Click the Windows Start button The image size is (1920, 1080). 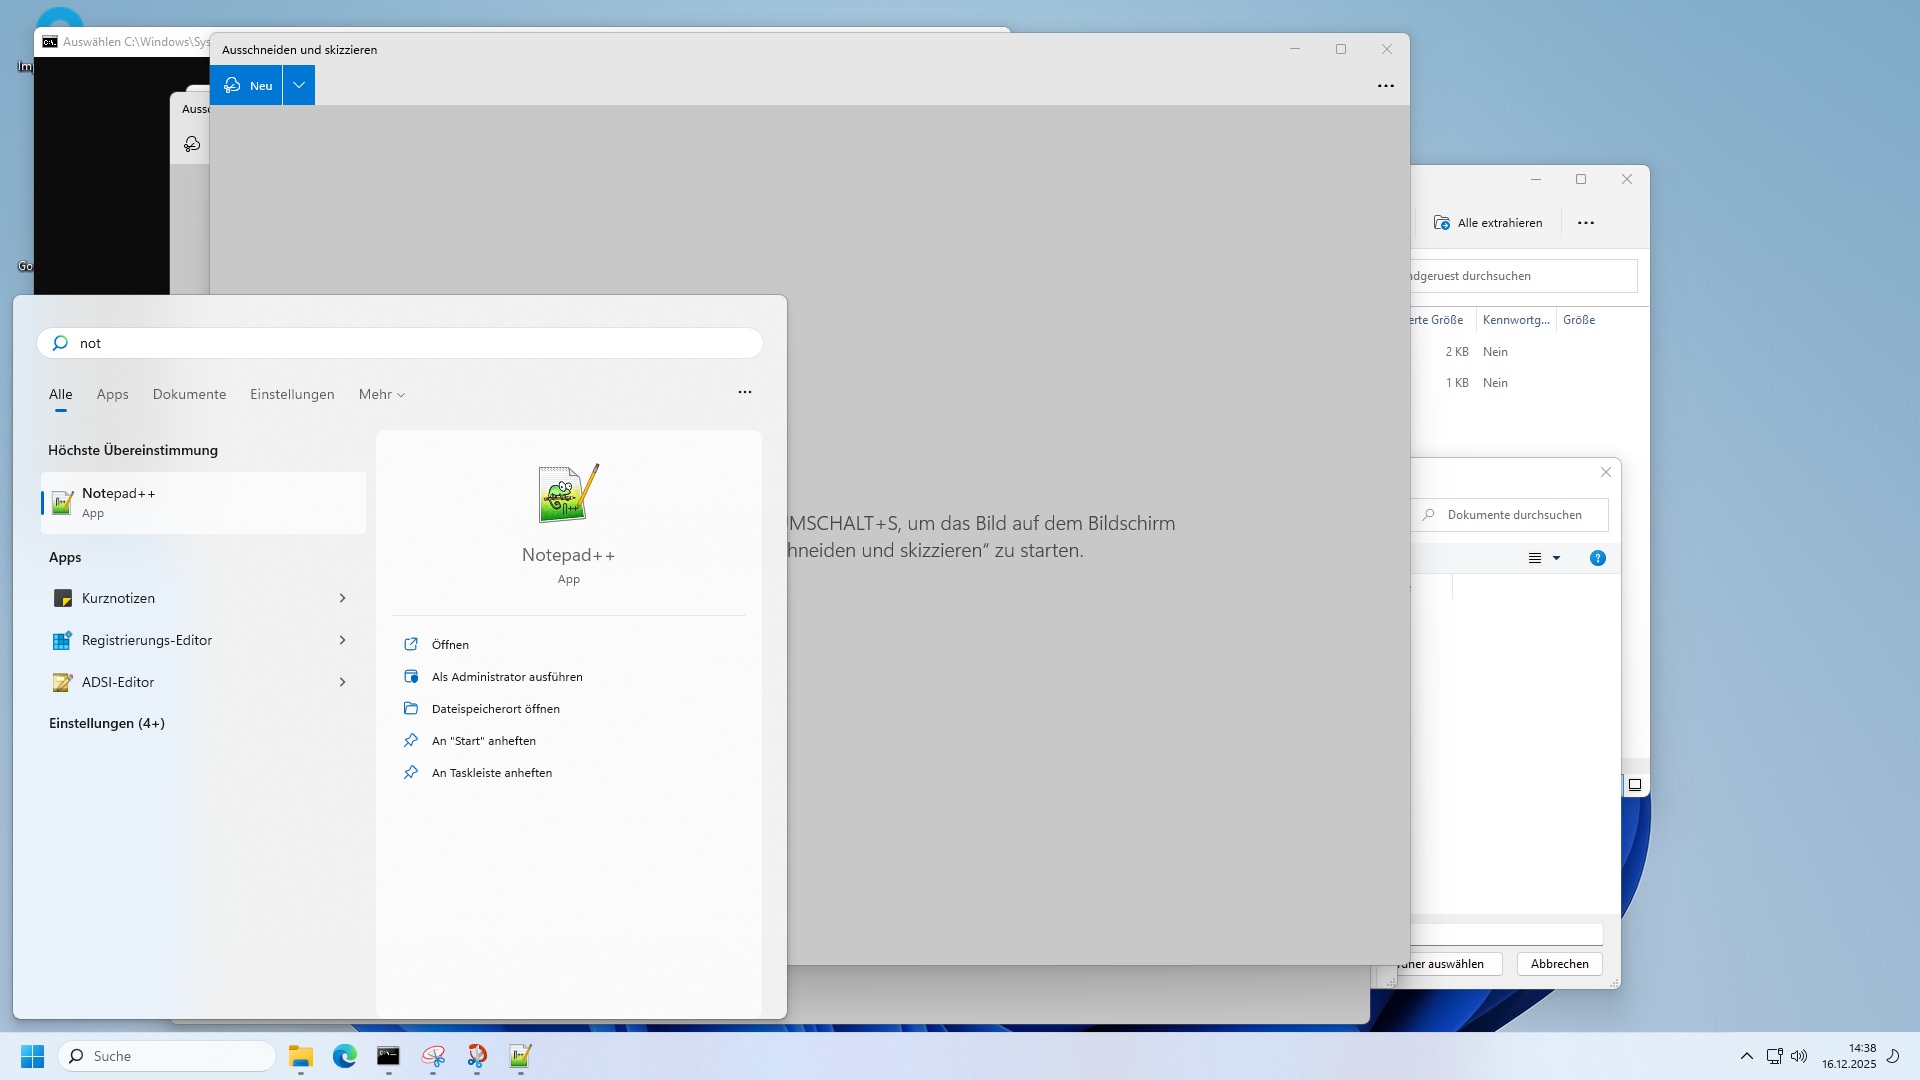[32, 1056]
